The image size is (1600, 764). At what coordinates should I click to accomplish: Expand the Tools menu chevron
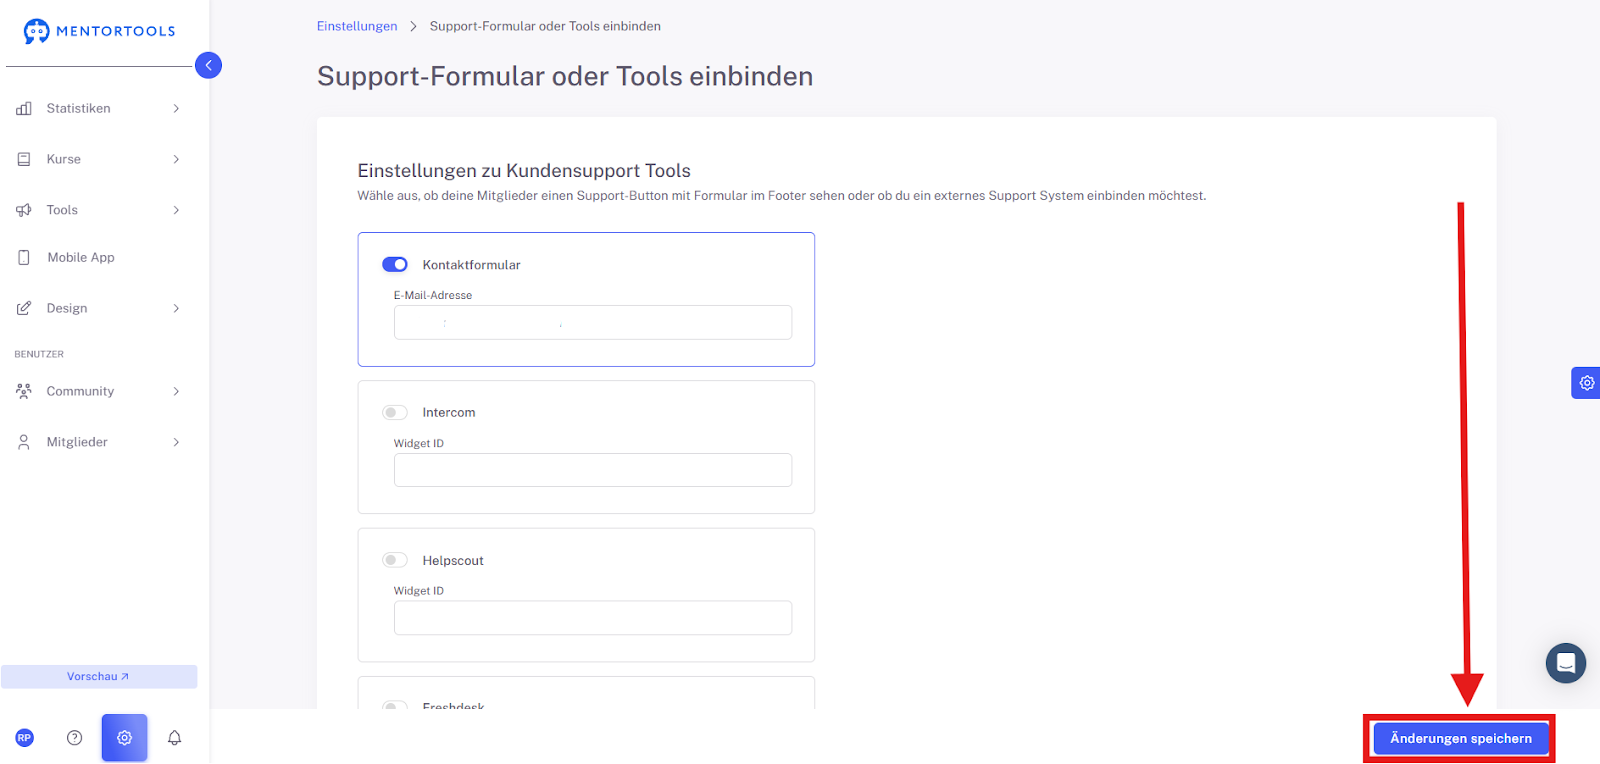point(176,210)
